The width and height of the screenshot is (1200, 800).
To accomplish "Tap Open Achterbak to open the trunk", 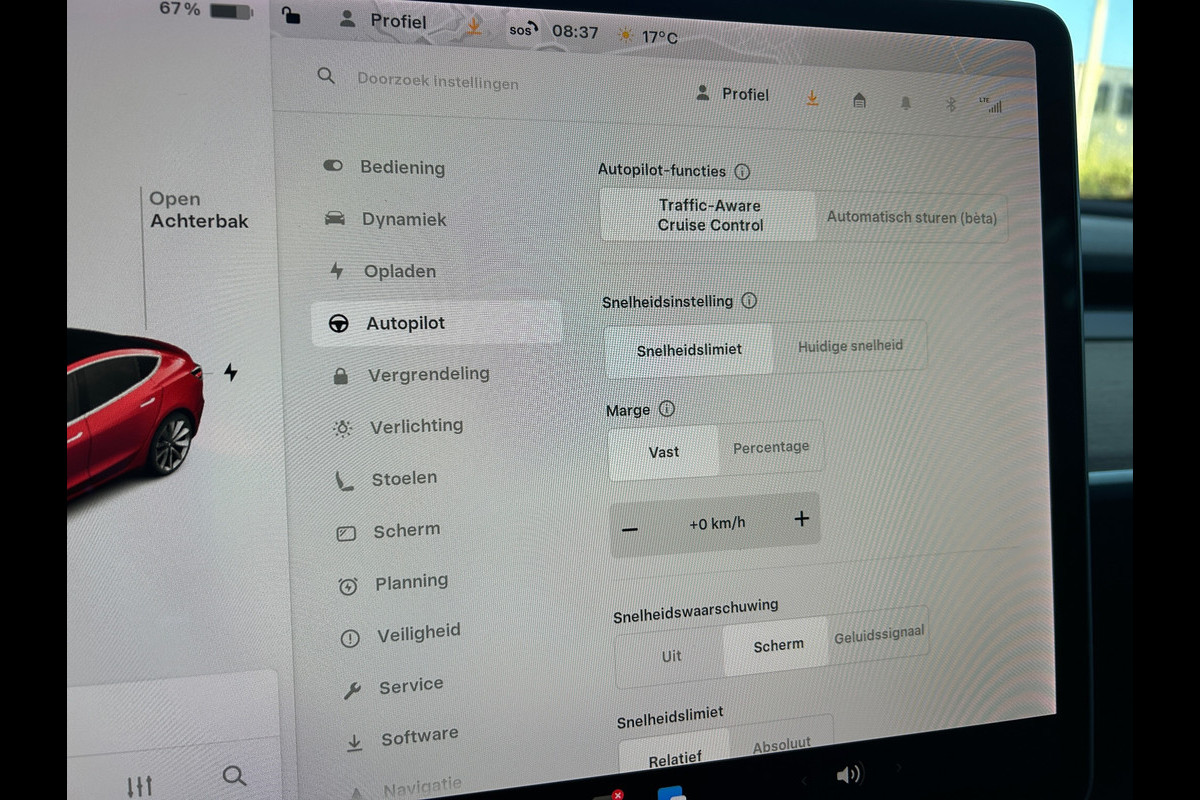I will pos(198,210).
